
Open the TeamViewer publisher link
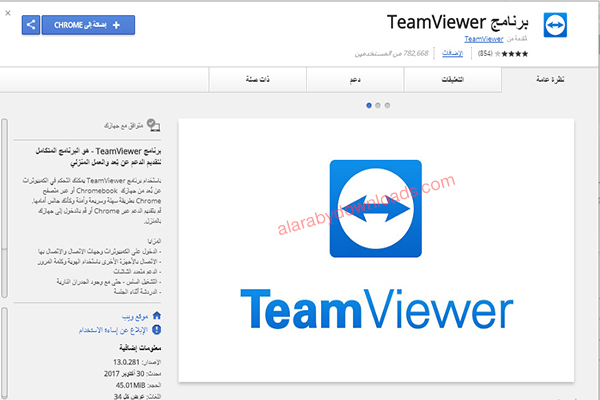484,39
